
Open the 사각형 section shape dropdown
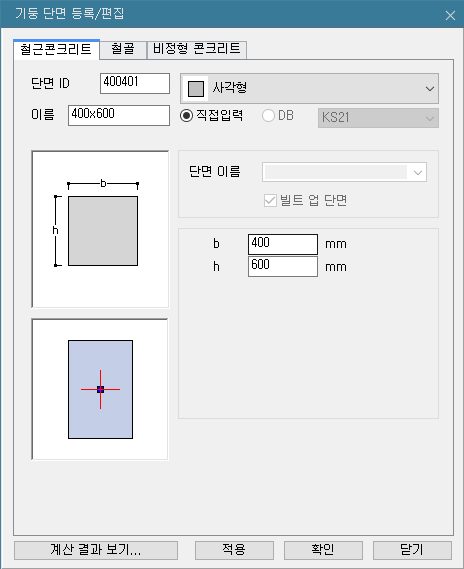309,89
